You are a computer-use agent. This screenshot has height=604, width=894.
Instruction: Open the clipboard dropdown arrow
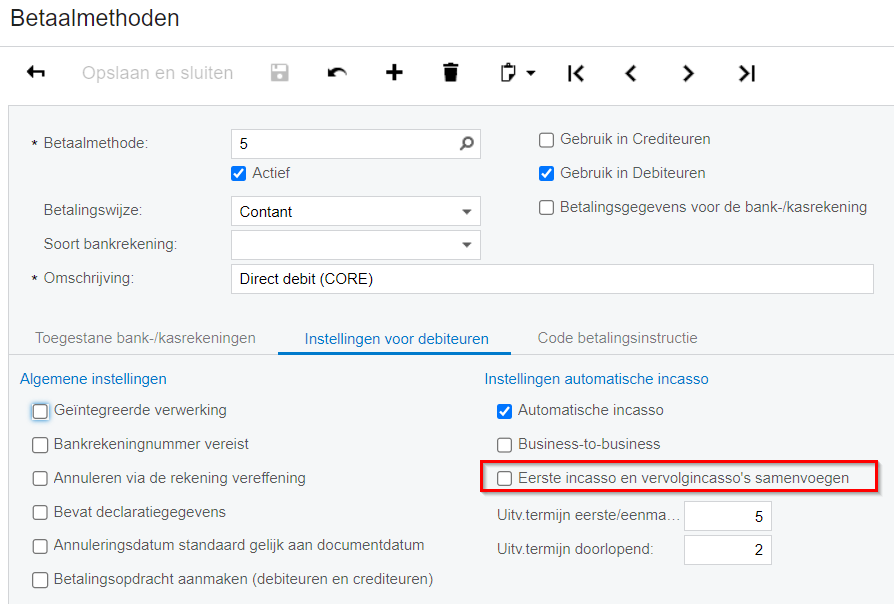[x=531, y=73]
